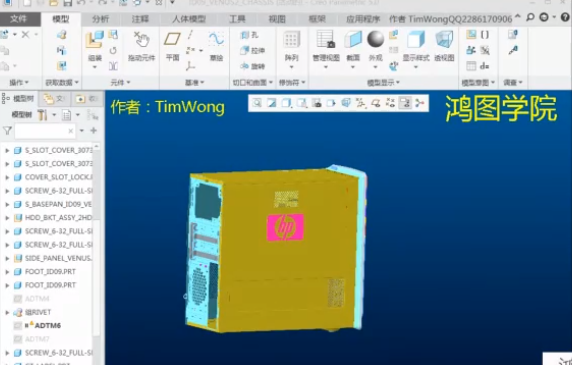Switch to the 工具 tab
Image resolution: width=572 pixels, height=388 pixels.
(x=237, y=19)
